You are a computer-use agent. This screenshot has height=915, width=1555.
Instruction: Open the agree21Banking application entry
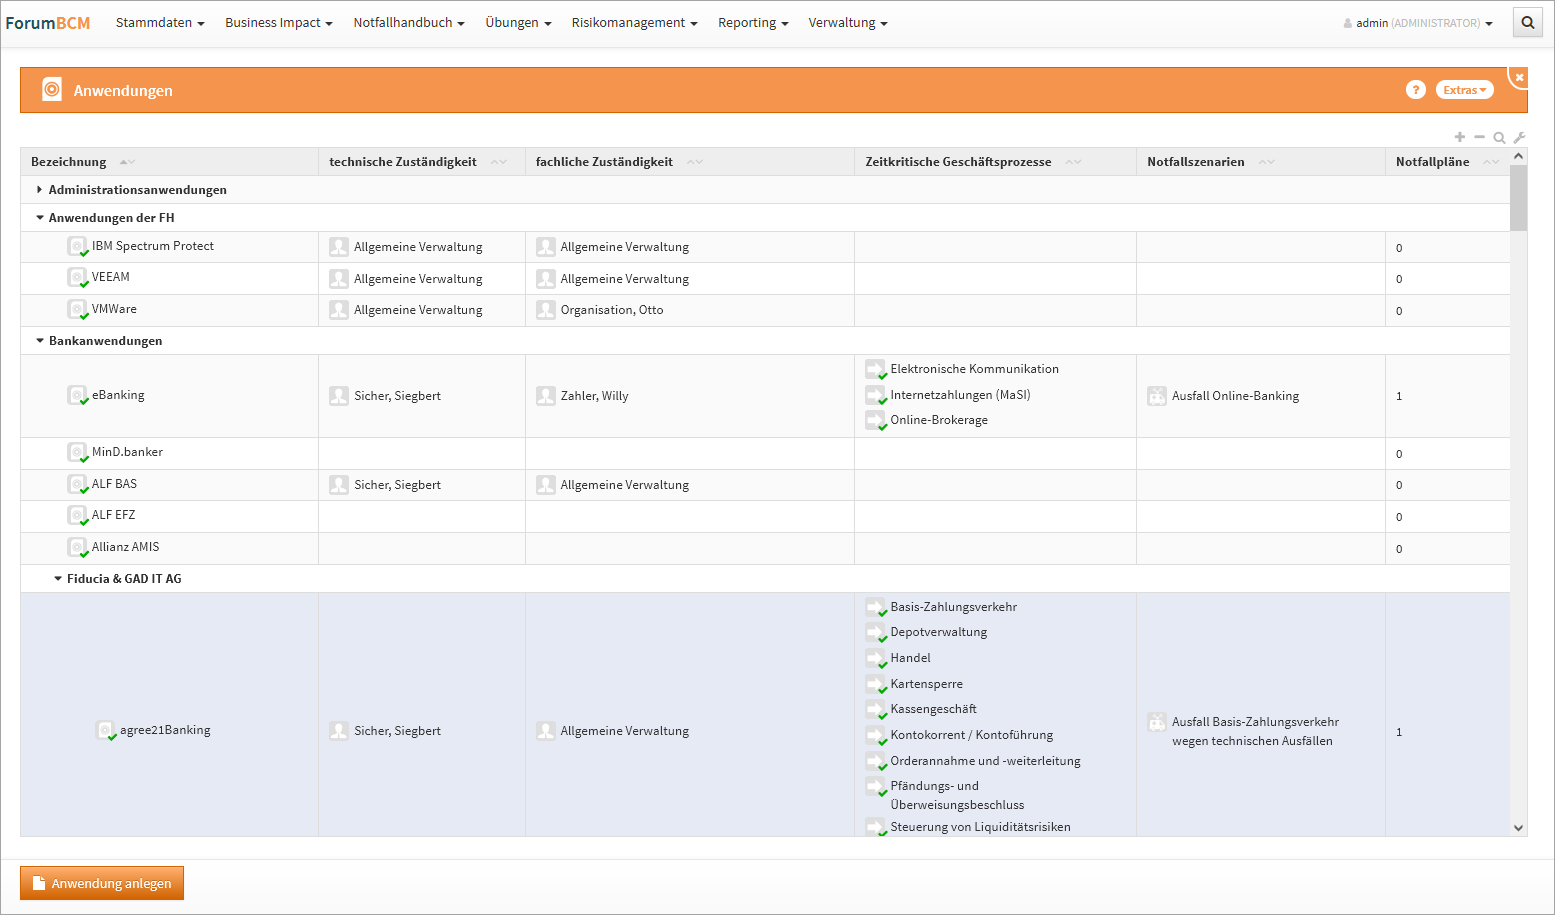click(x=165, y=730)
